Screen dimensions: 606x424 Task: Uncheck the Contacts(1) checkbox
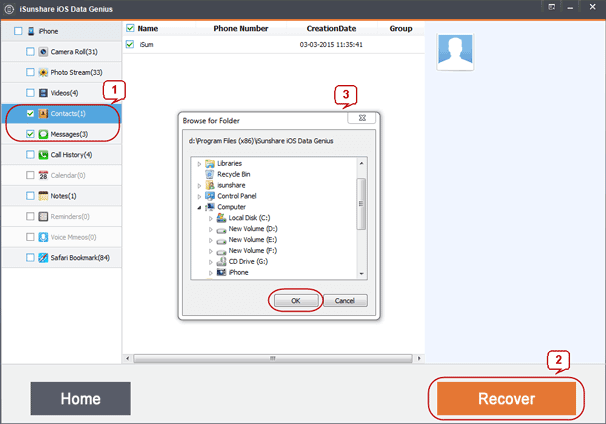30,113
